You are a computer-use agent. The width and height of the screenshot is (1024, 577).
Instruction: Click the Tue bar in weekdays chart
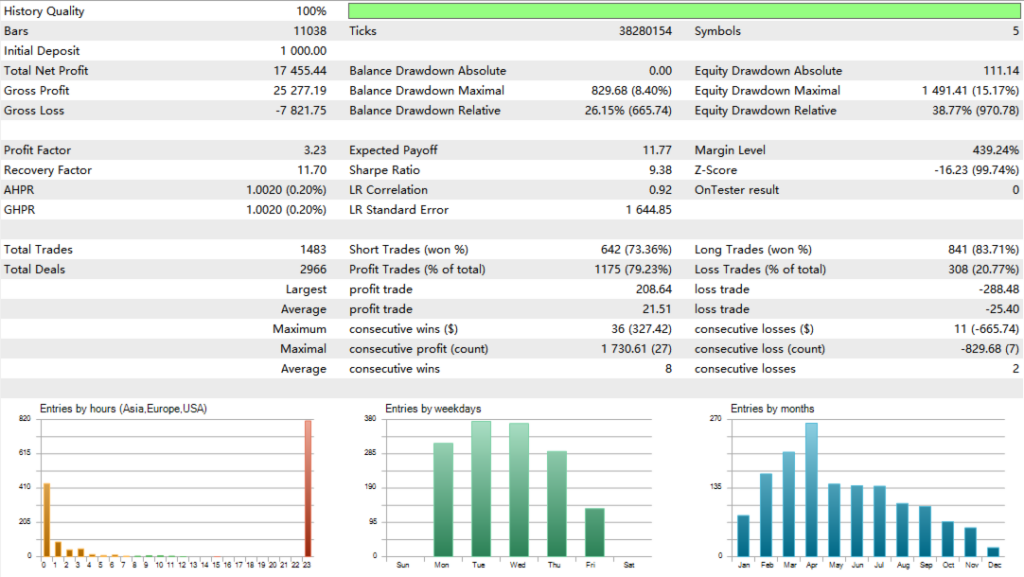[481, 489]
